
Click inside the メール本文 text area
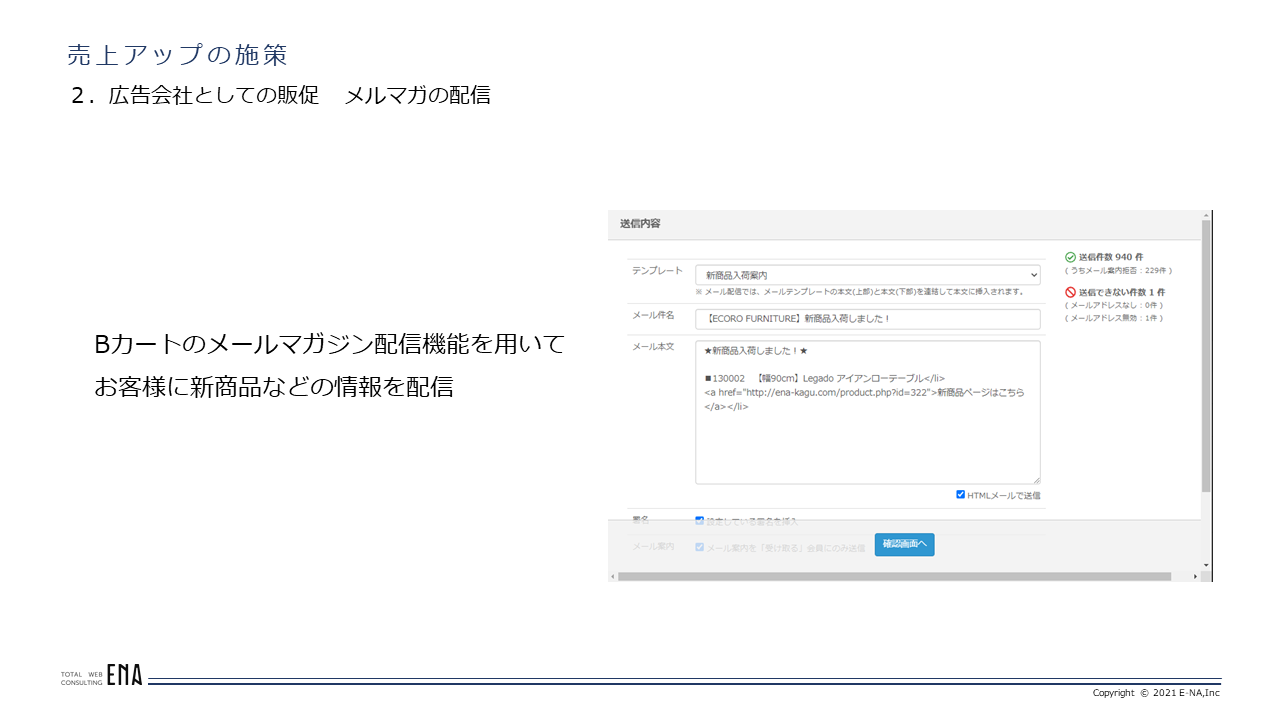click(867, 412)
